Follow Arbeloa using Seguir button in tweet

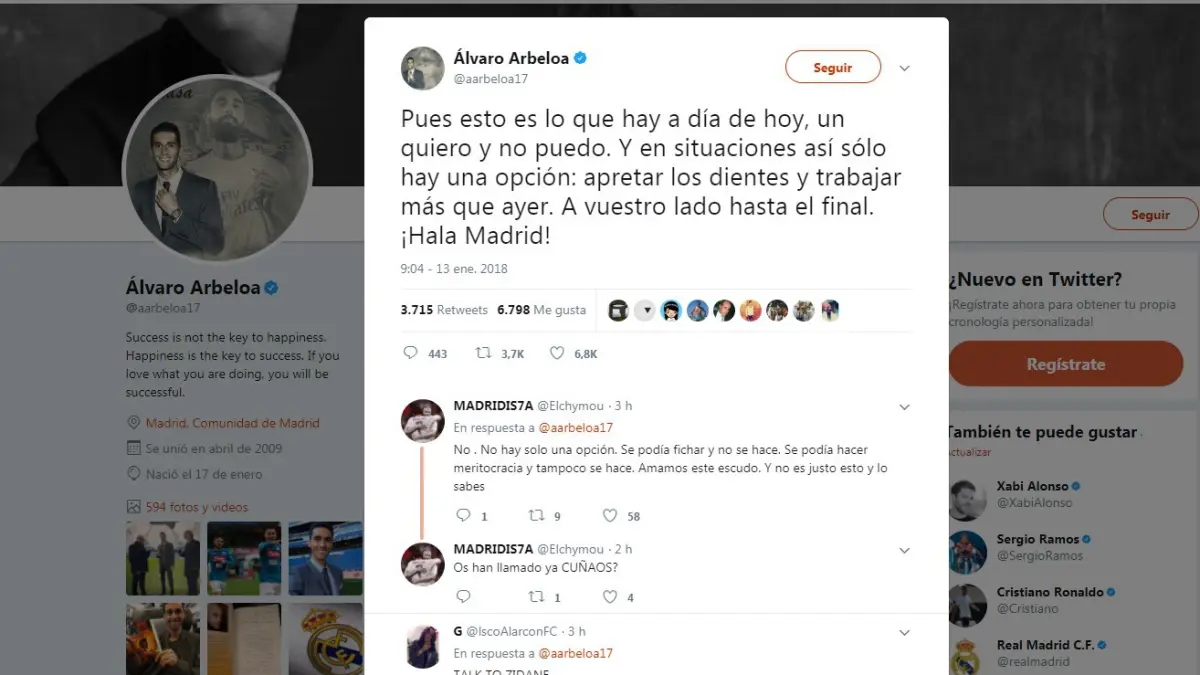coord(833,67)
